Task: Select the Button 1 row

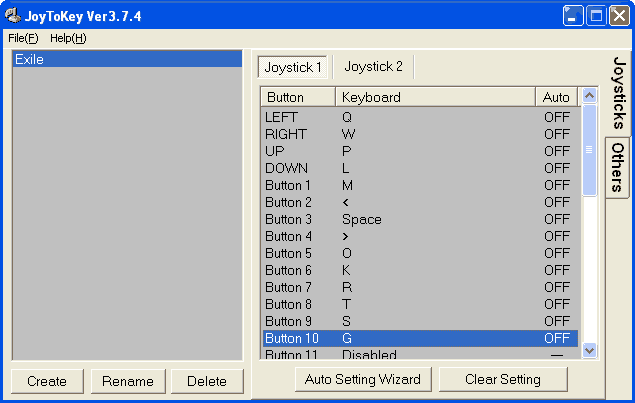Action: (x=420, y=185)
